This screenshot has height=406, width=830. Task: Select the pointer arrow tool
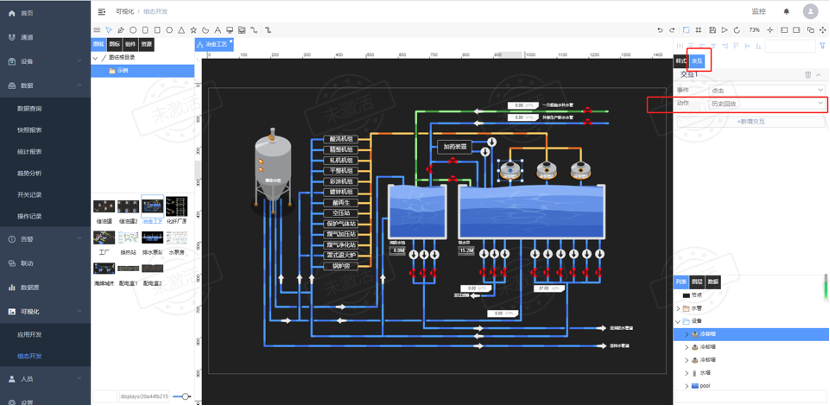108,30
